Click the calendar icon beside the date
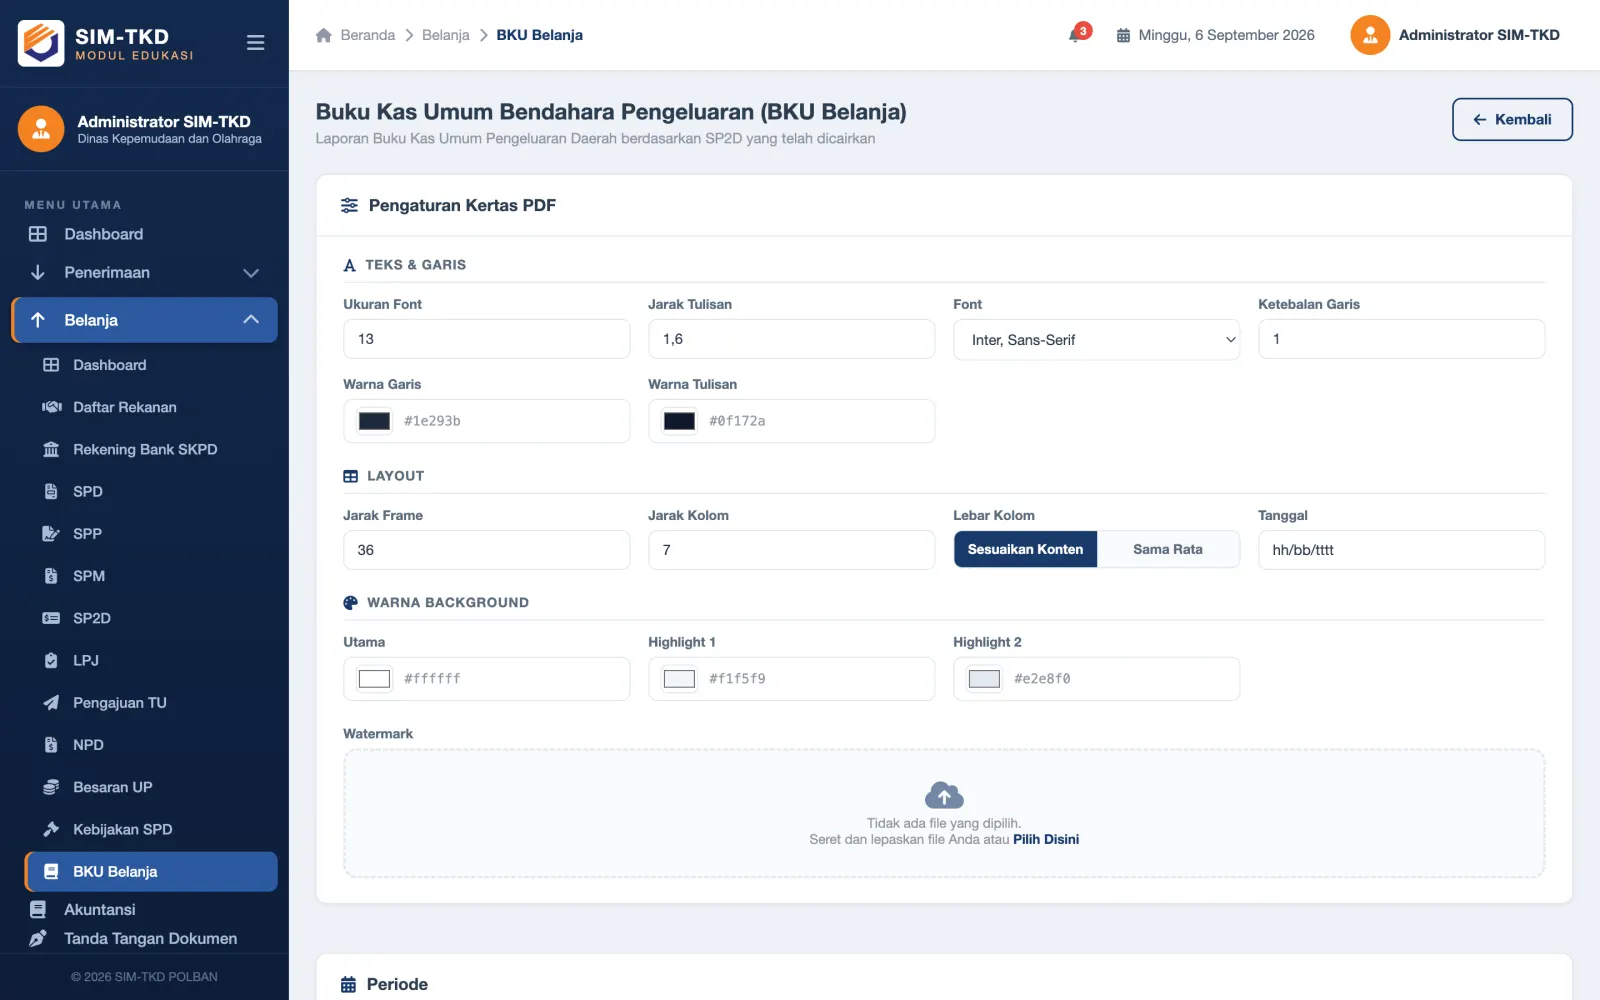This screenshot has height=1000, width=1600. [1123, 35]
